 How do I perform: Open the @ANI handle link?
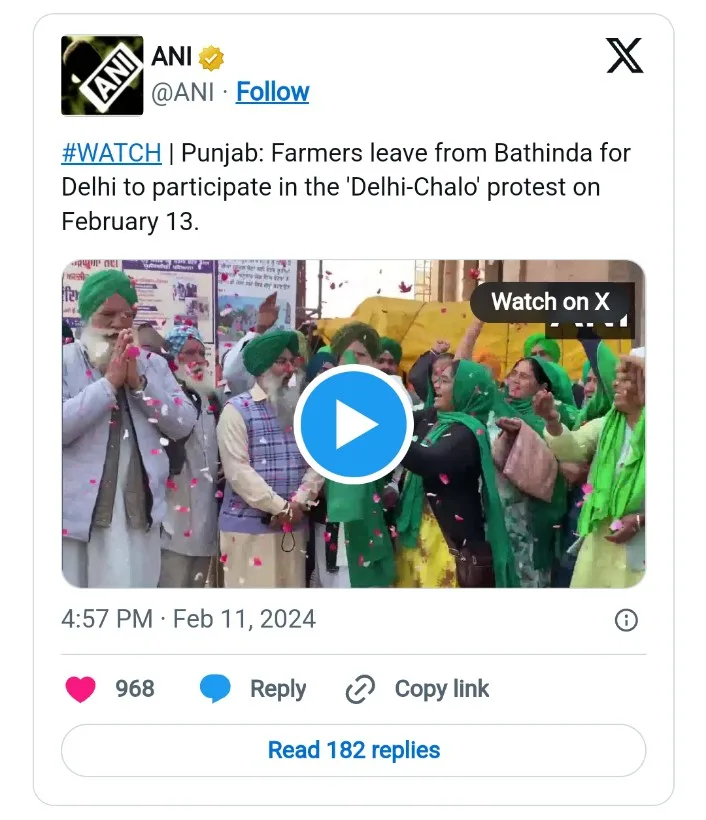[x=181, y=93]
